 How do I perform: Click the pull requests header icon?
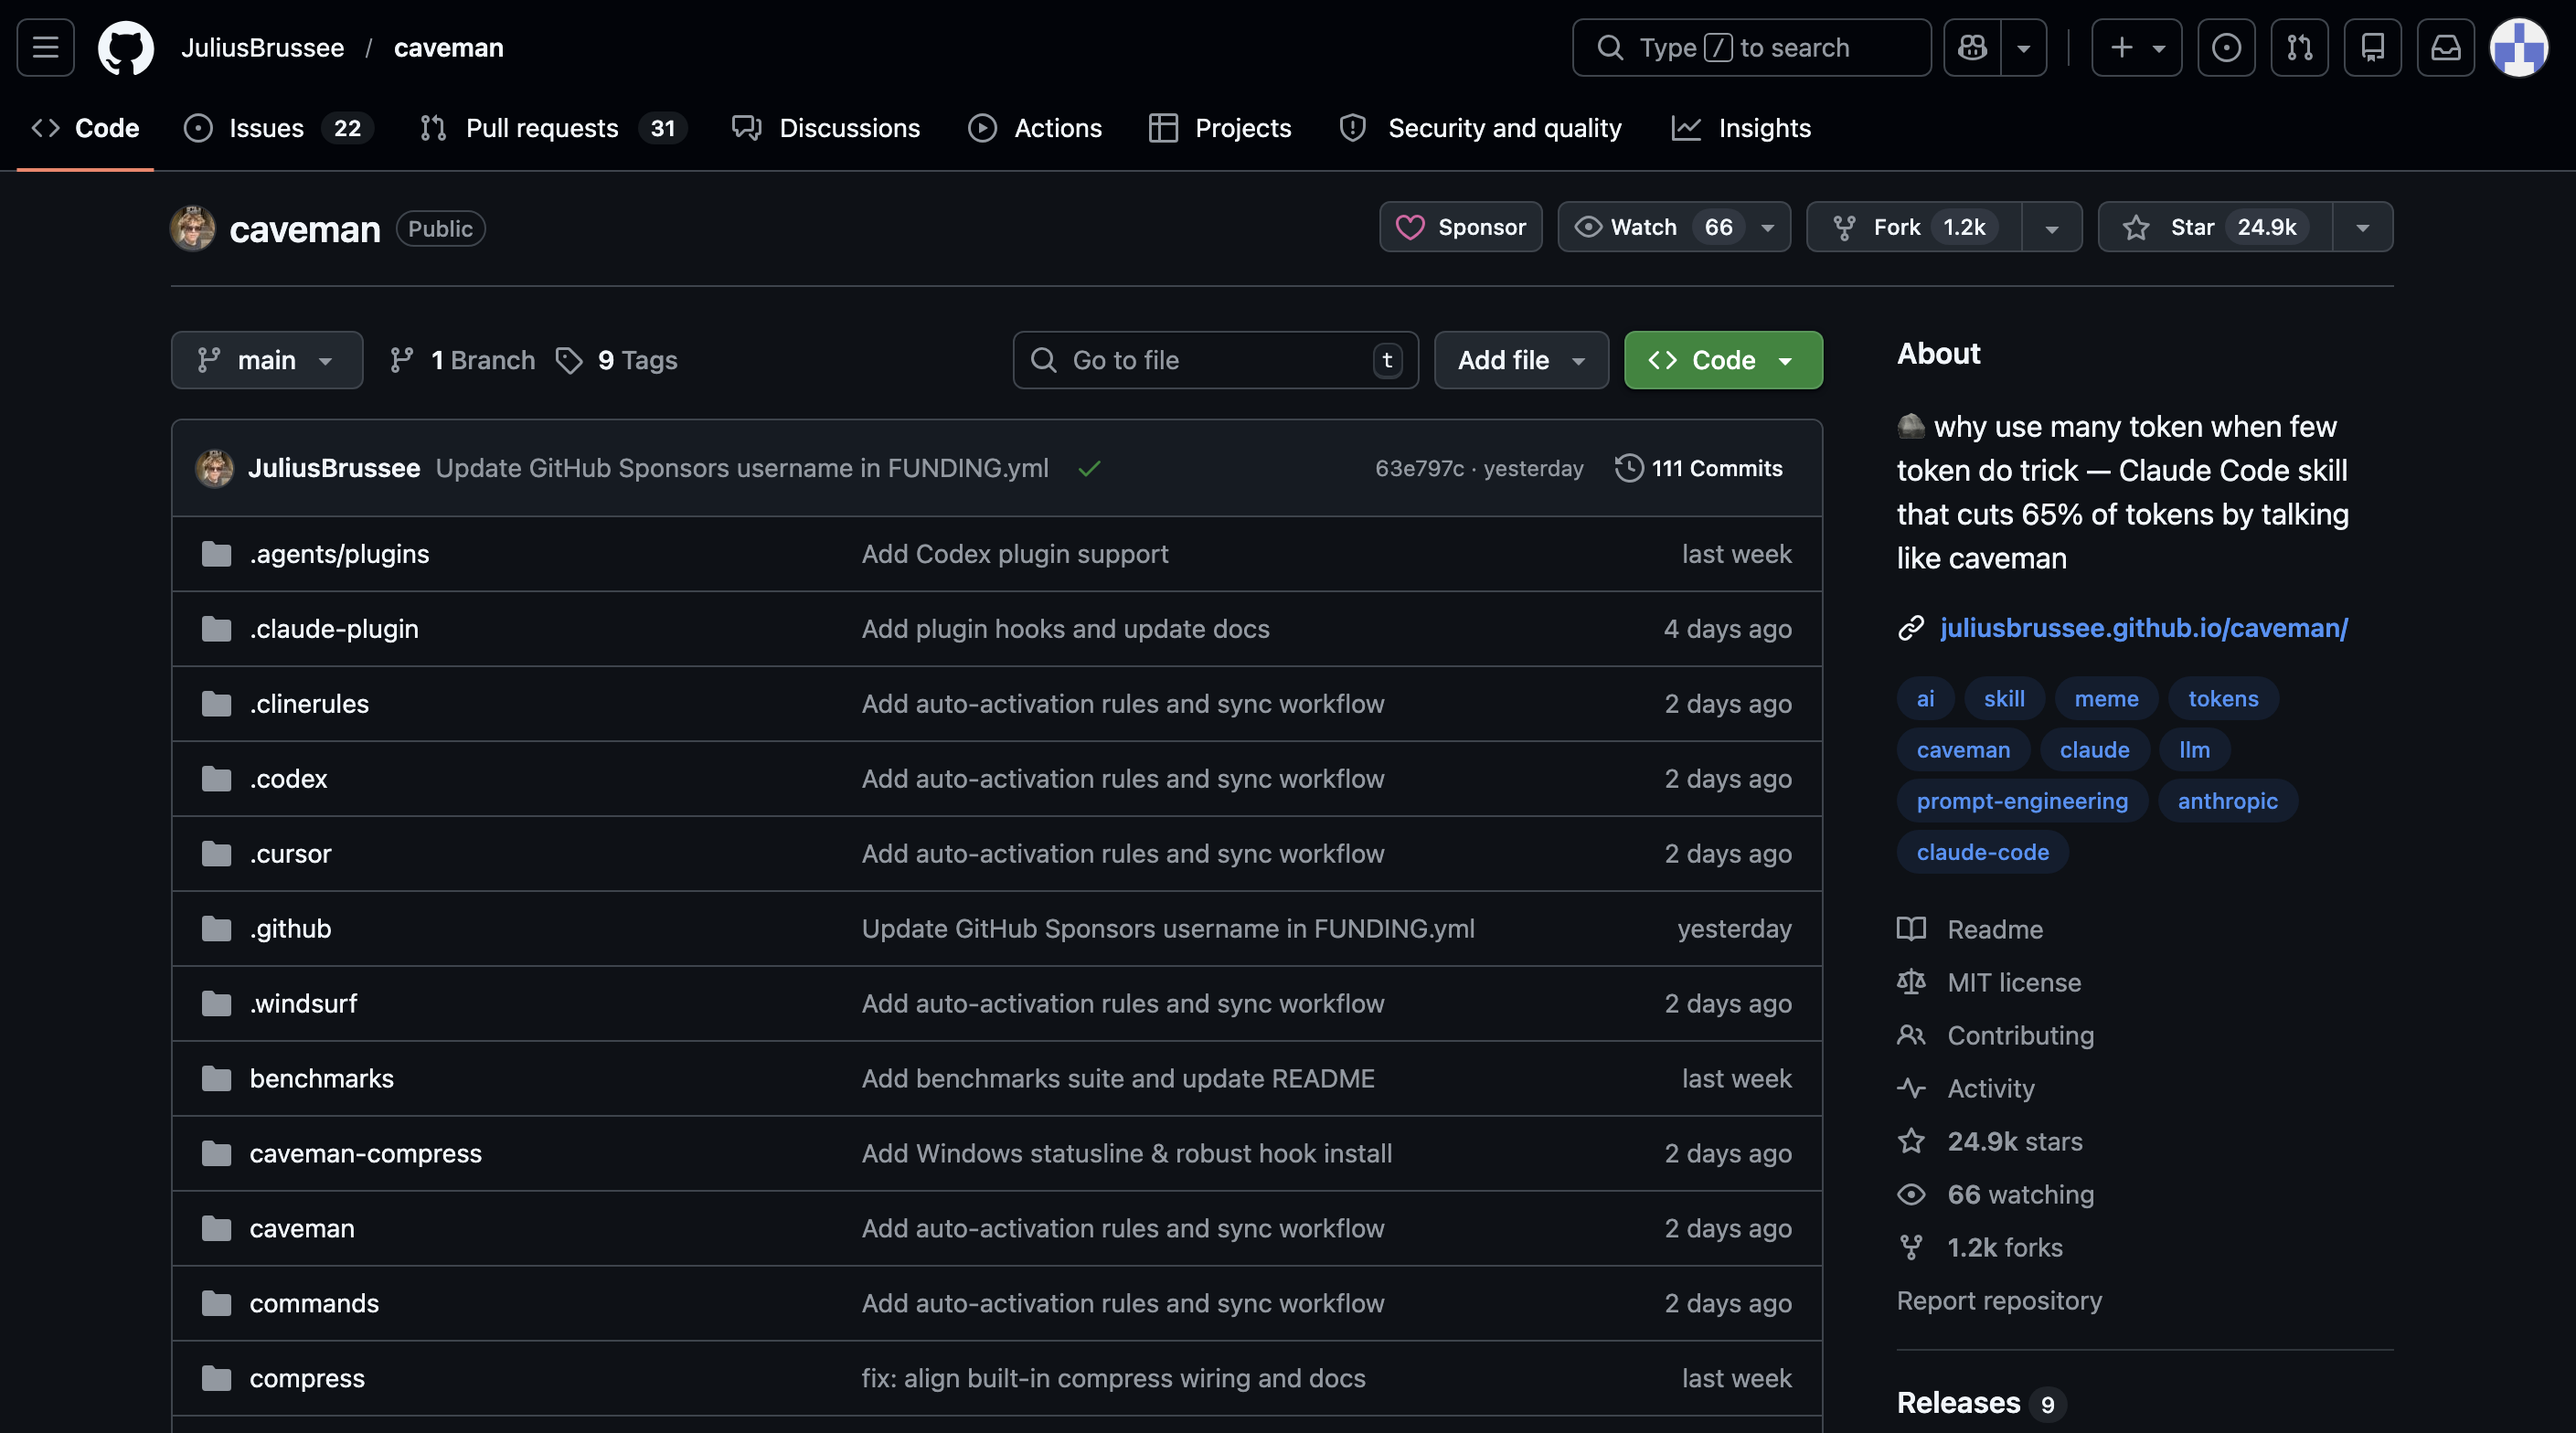click(2299, 47)
